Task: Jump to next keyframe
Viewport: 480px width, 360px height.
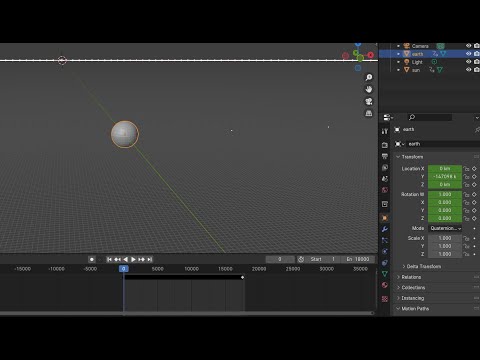Action: 142,259
